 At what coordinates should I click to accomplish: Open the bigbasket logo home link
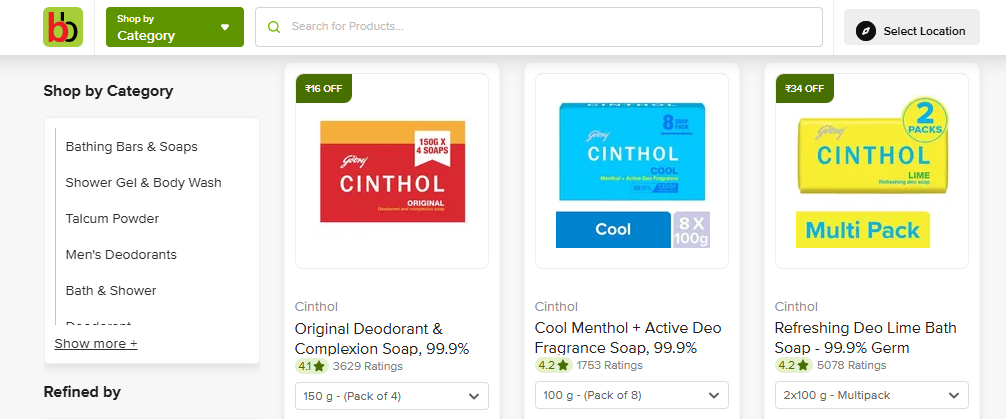pos(63,27)
